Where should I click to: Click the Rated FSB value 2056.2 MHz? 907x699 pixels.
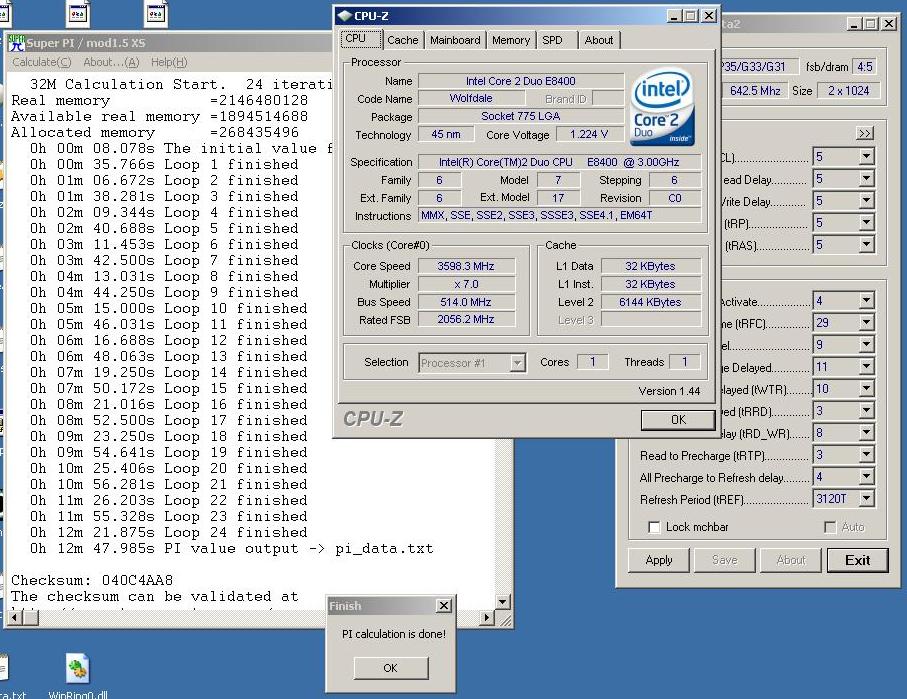[466, 319]
